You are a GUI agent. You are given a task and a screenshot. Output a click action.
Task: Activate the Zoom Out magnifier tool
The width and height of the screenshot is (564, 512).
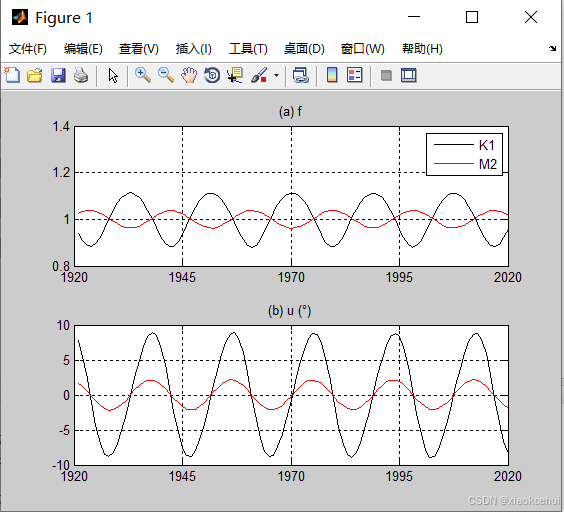point(166,76)
